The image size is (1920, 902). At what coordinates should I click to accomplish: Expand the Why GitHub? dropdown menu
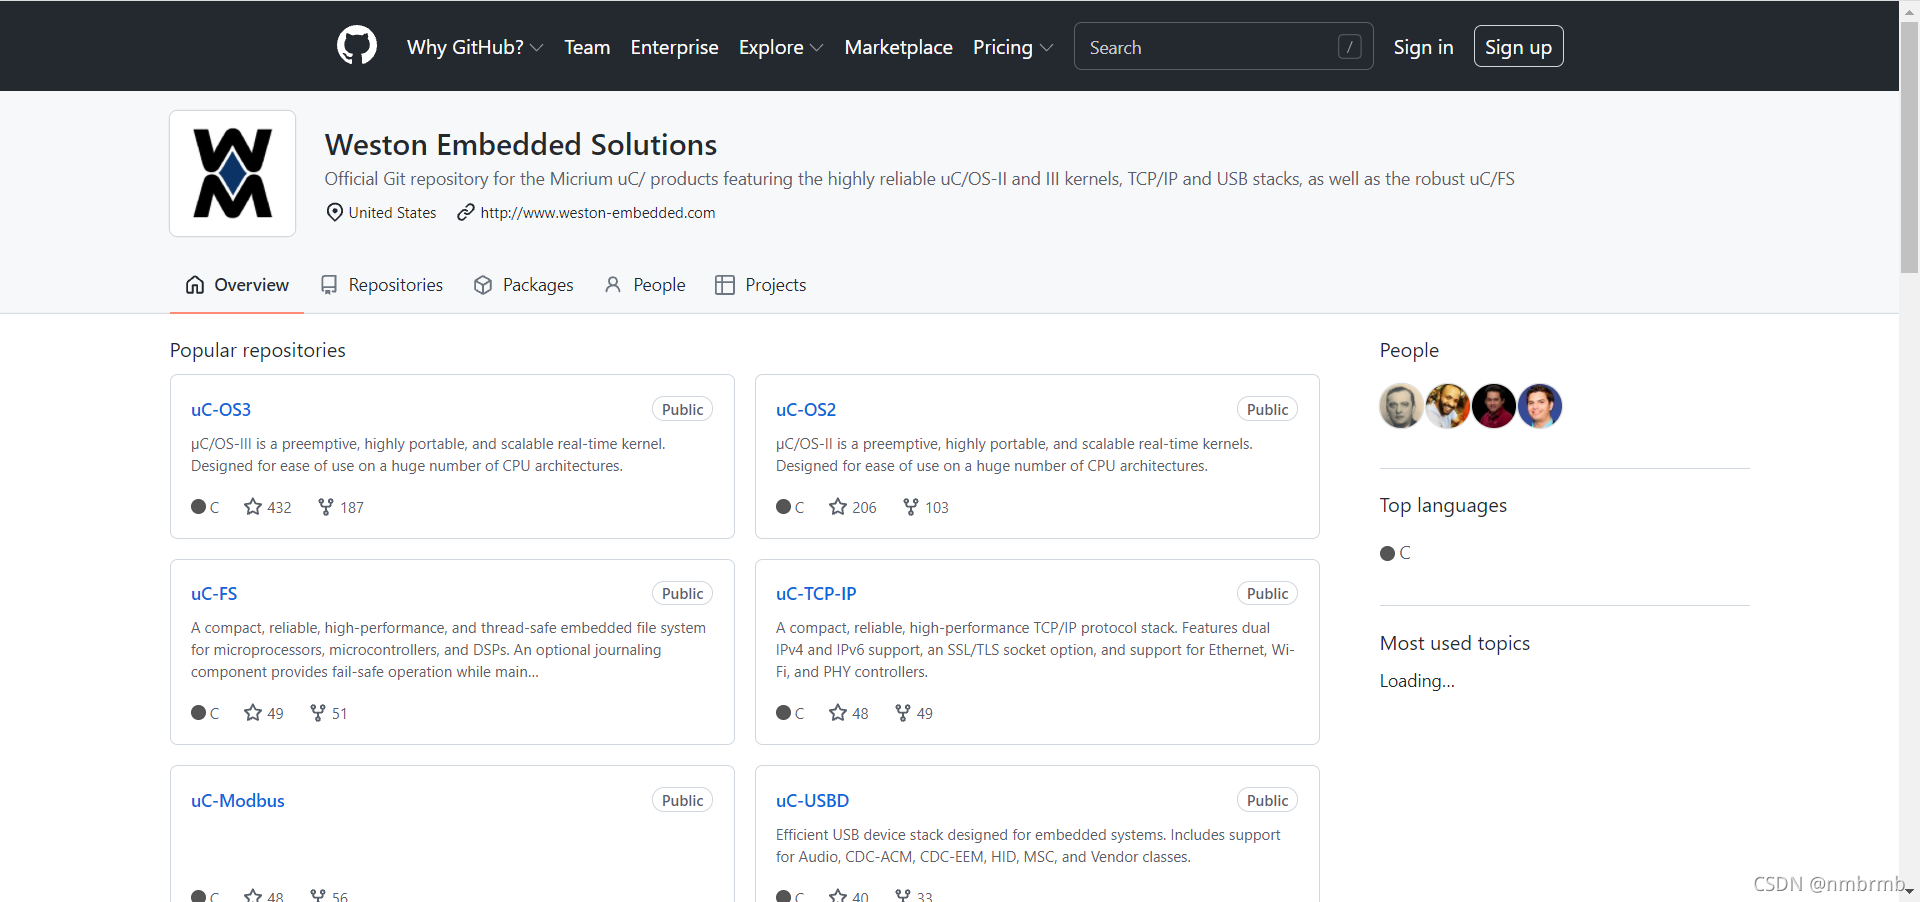click(x=475, y=47)
